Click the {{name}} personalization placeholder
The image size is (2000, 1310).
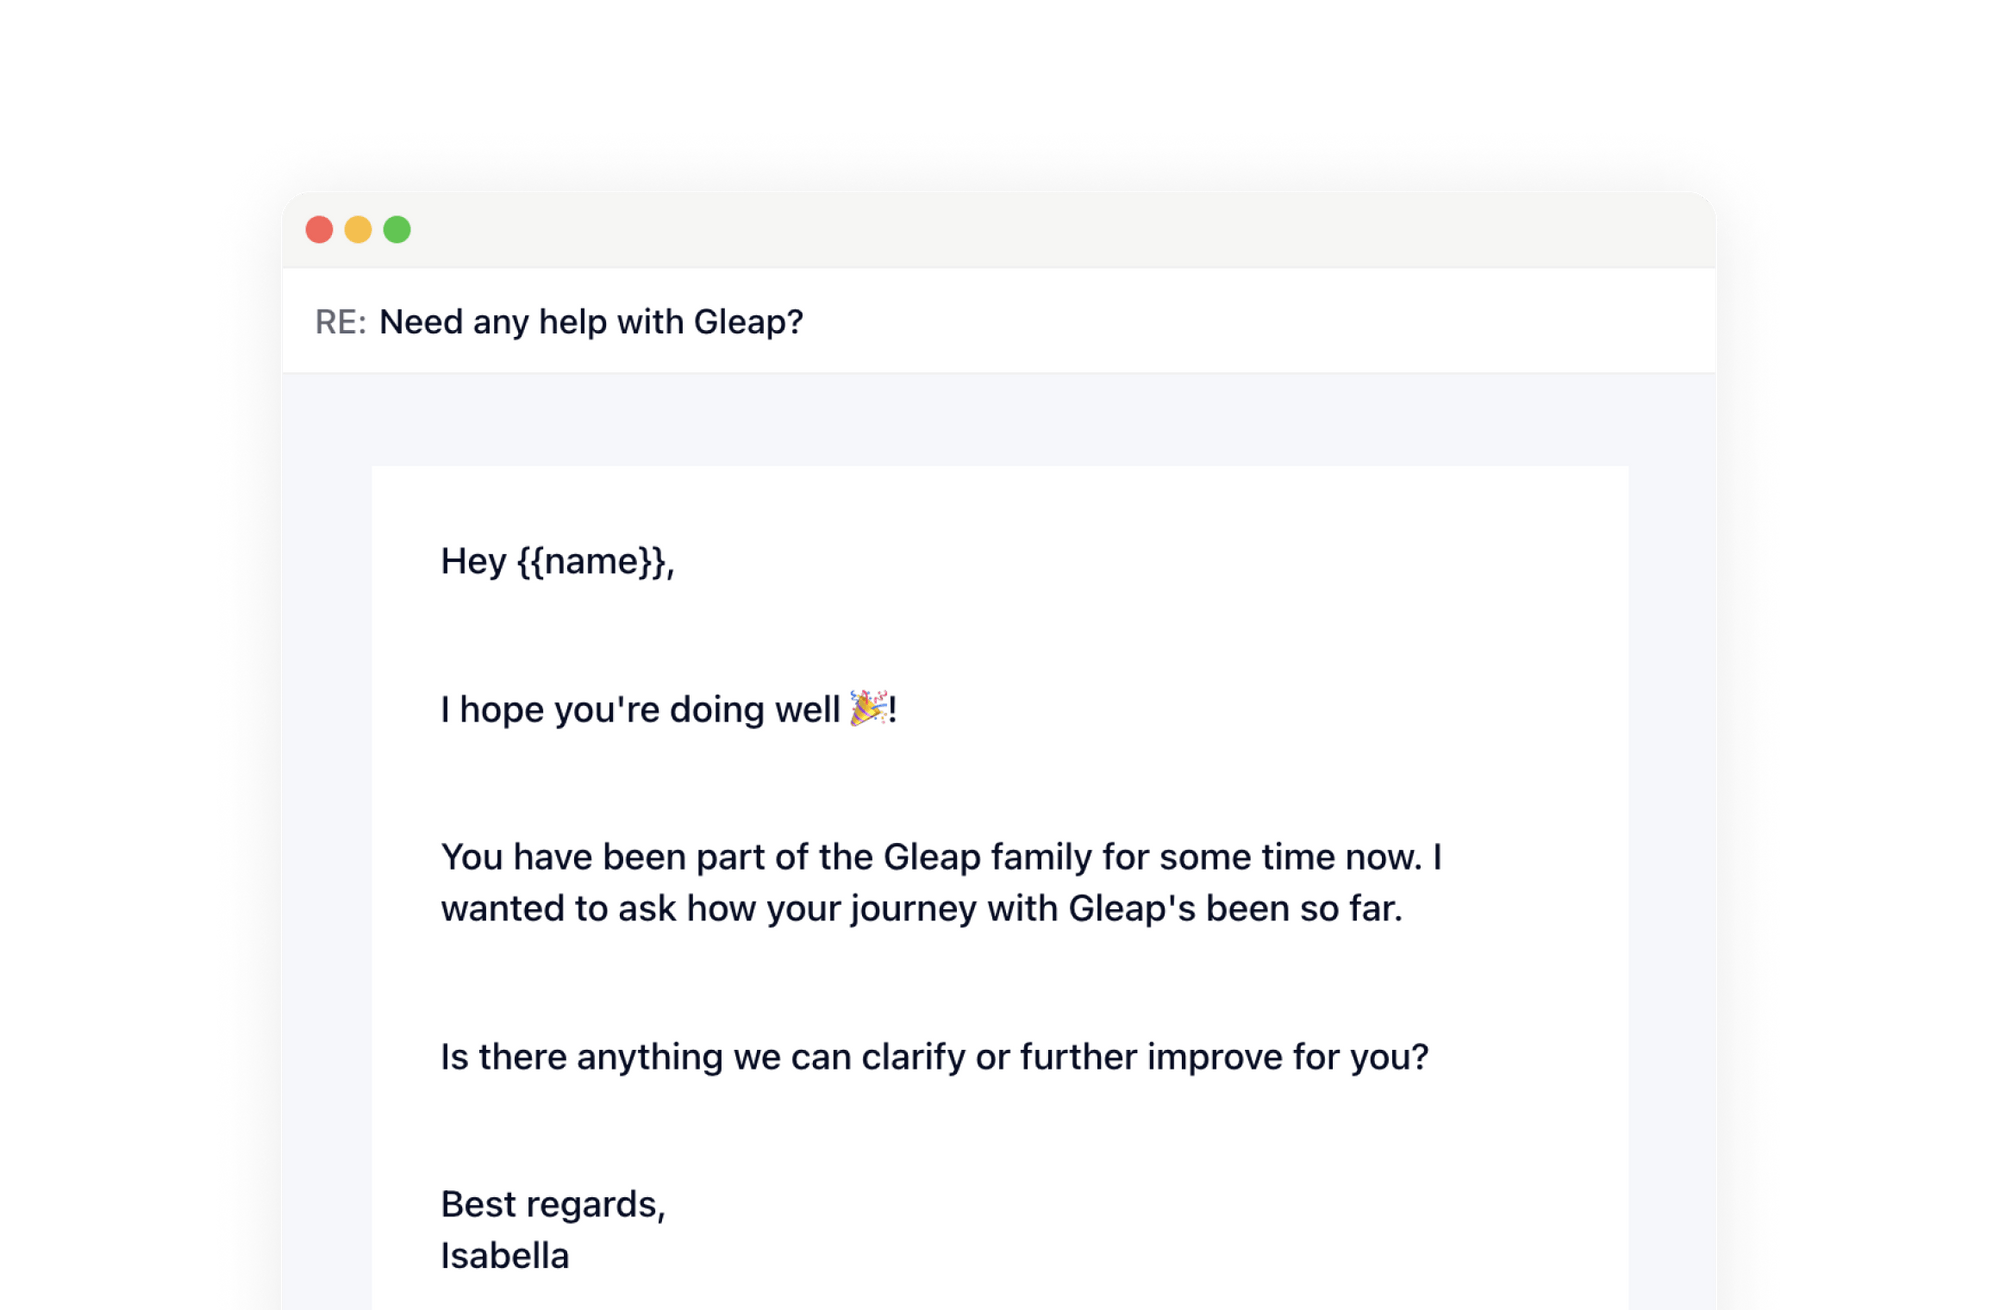click(x=594, y=562)
